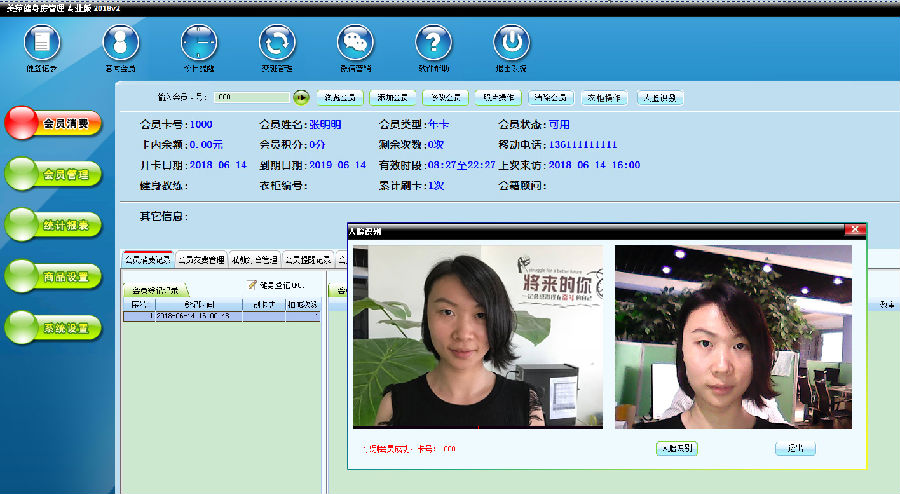Click the 衣柜操作 button

604,98
